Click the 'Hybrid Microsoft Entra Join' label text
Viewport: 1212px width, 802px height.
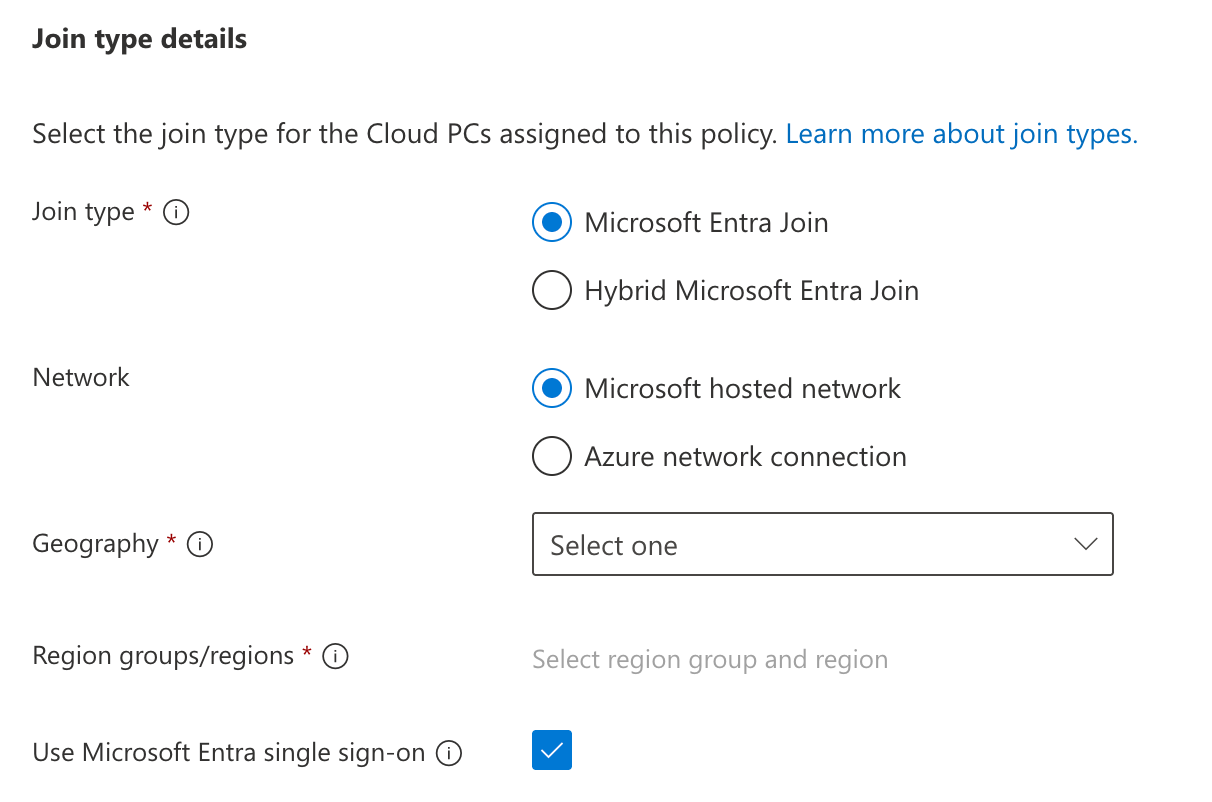751,291
